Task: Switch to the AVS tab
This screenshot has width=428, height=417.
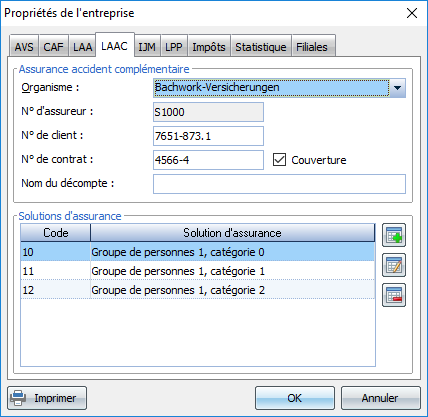Action: [x=24, y=47]
